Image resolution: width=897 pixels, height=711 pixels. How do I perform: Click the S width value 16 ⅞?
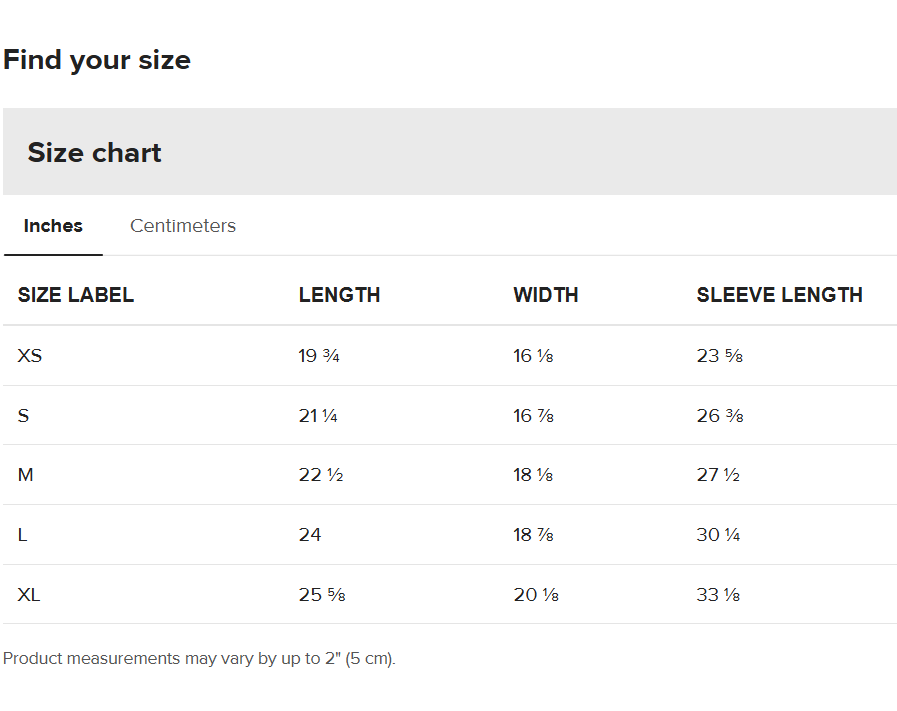533,415
